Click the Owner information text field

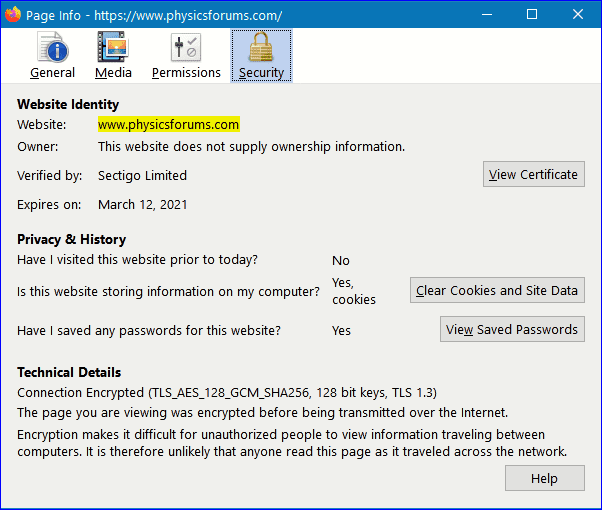[x=251, y=146]
